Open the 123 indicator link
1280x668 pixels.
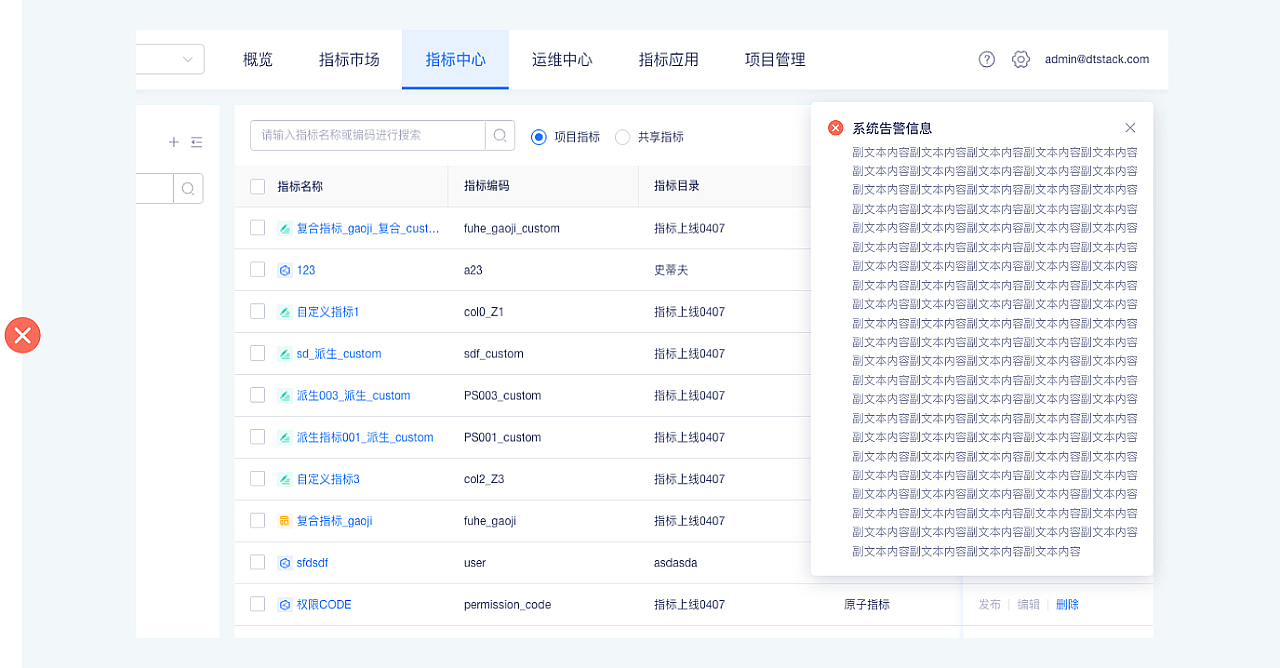(306, 270)
